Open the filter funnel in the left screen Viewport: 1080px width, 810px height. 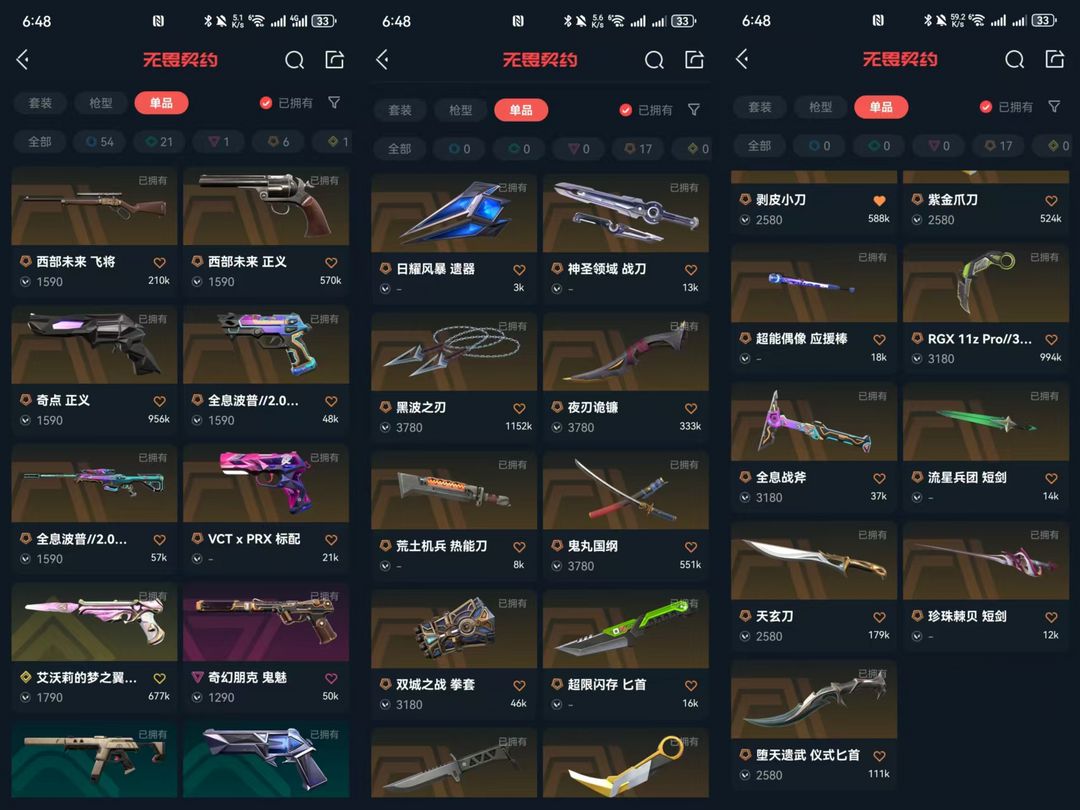[x=334, y=103]
